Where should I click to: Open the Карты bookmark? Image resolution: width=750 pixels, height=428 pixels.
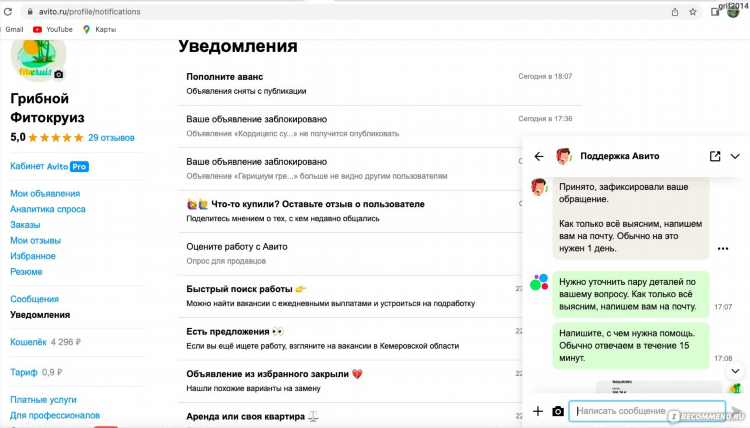(x=99, y=30)
